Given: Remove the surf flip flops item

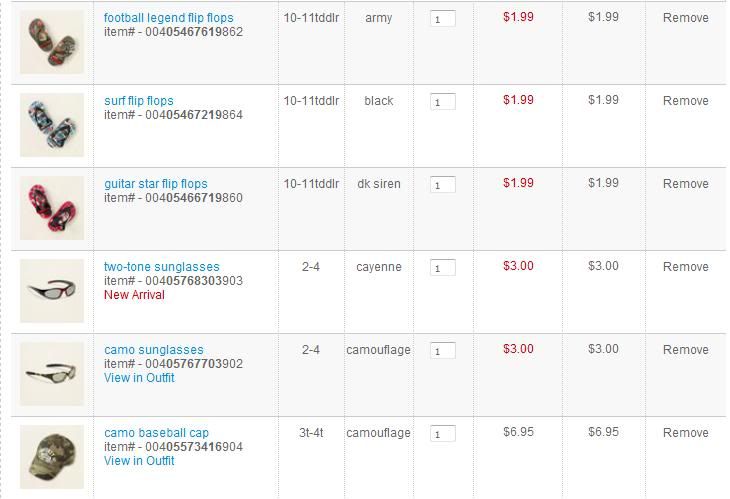Looking at the screenshot, I should (685, 101).
